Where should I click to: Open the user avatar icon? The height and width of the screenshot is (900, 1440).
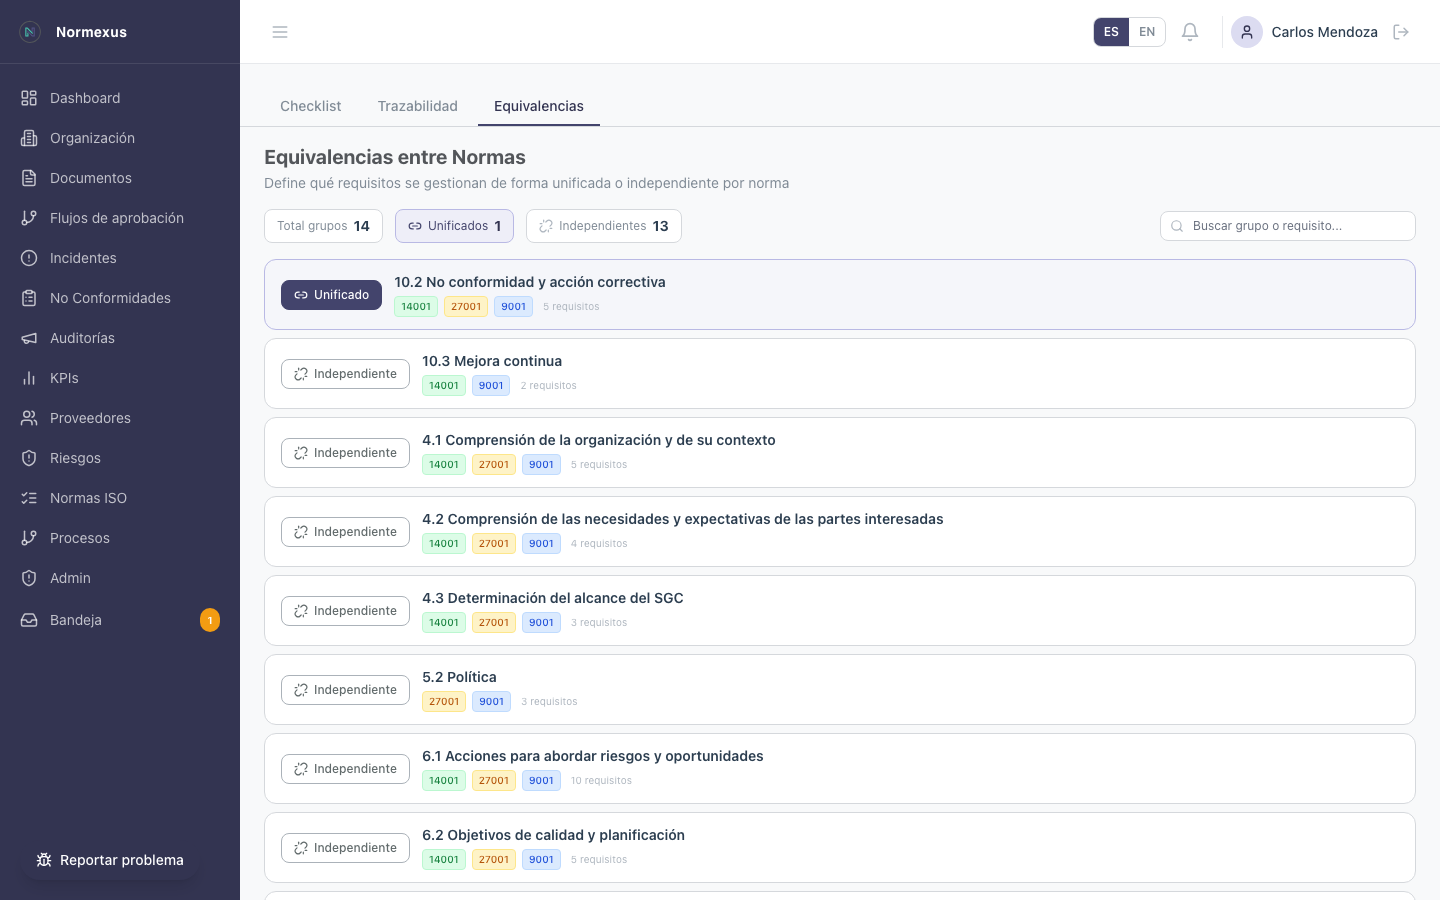1247,32
